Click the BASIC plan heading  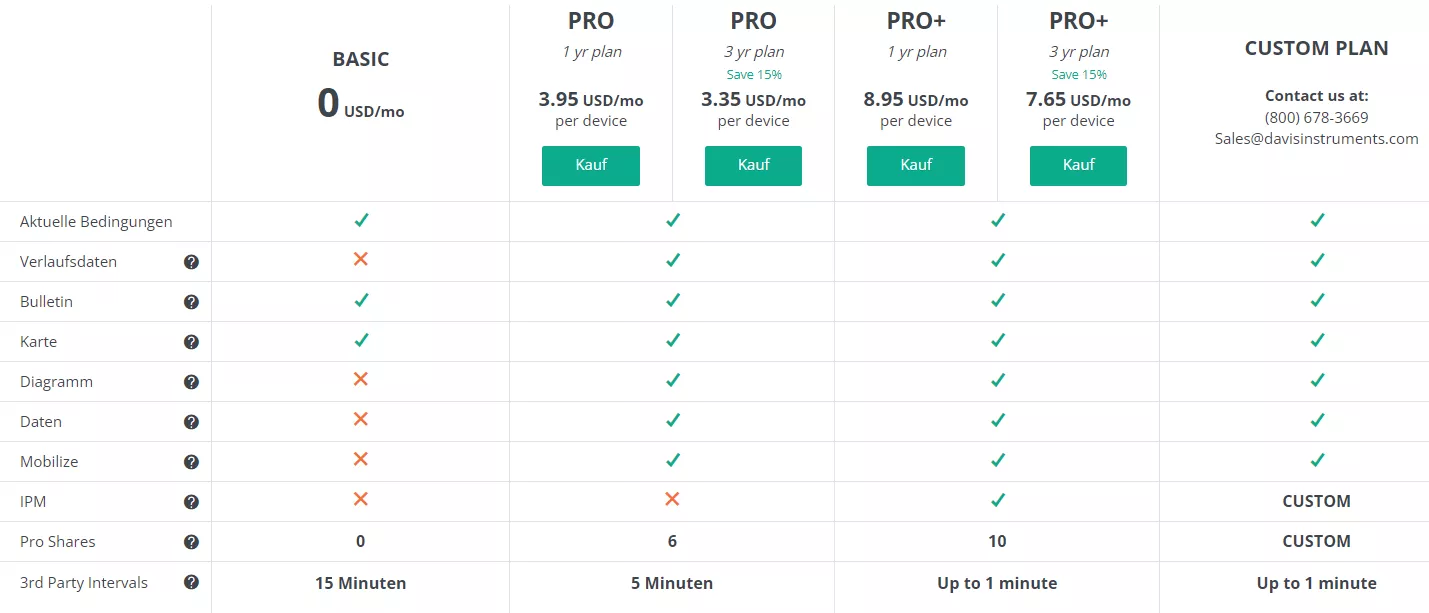361,59
